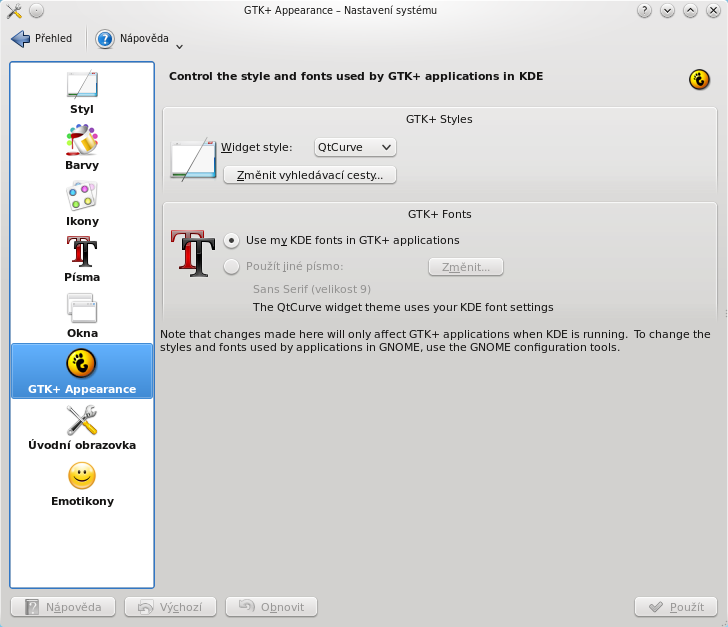Click the GNOME foot icon in header
Image resolution: width=728 pixels, height=627 pixels.
pyautogui.click(x=699, y=79)
